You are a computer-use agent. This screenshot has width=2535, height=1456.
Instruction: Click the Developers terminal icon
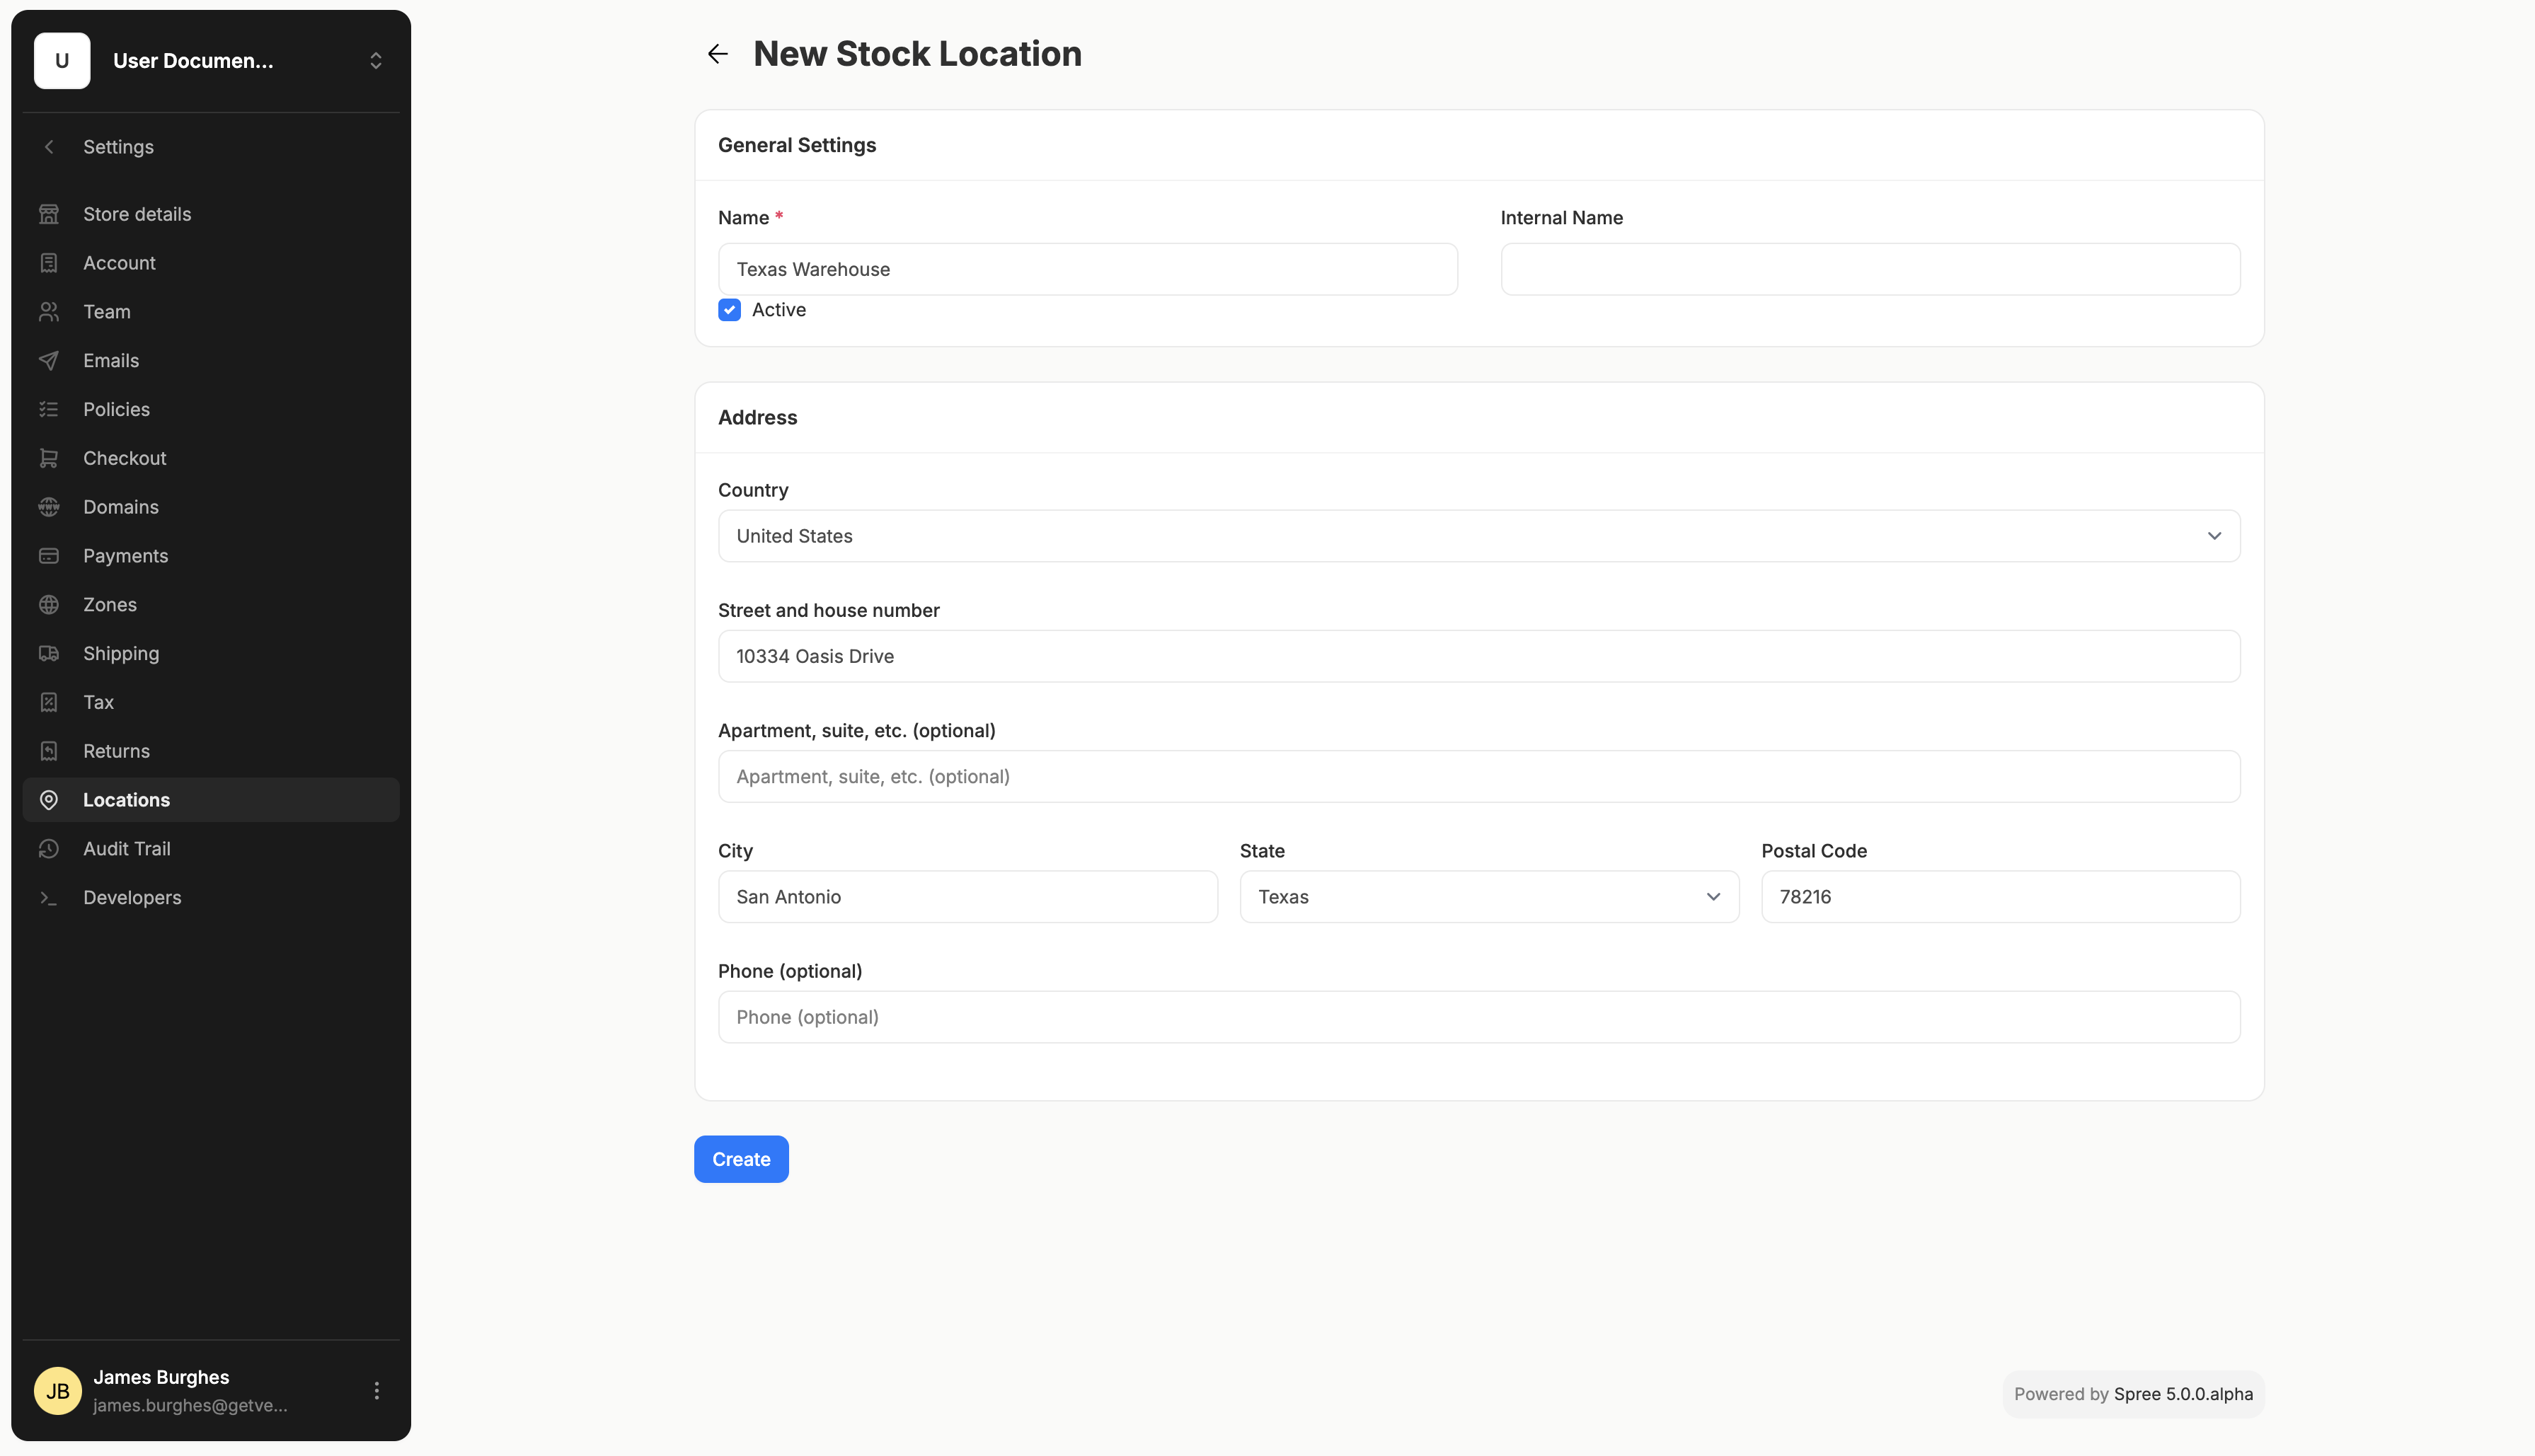click(49, 898)
